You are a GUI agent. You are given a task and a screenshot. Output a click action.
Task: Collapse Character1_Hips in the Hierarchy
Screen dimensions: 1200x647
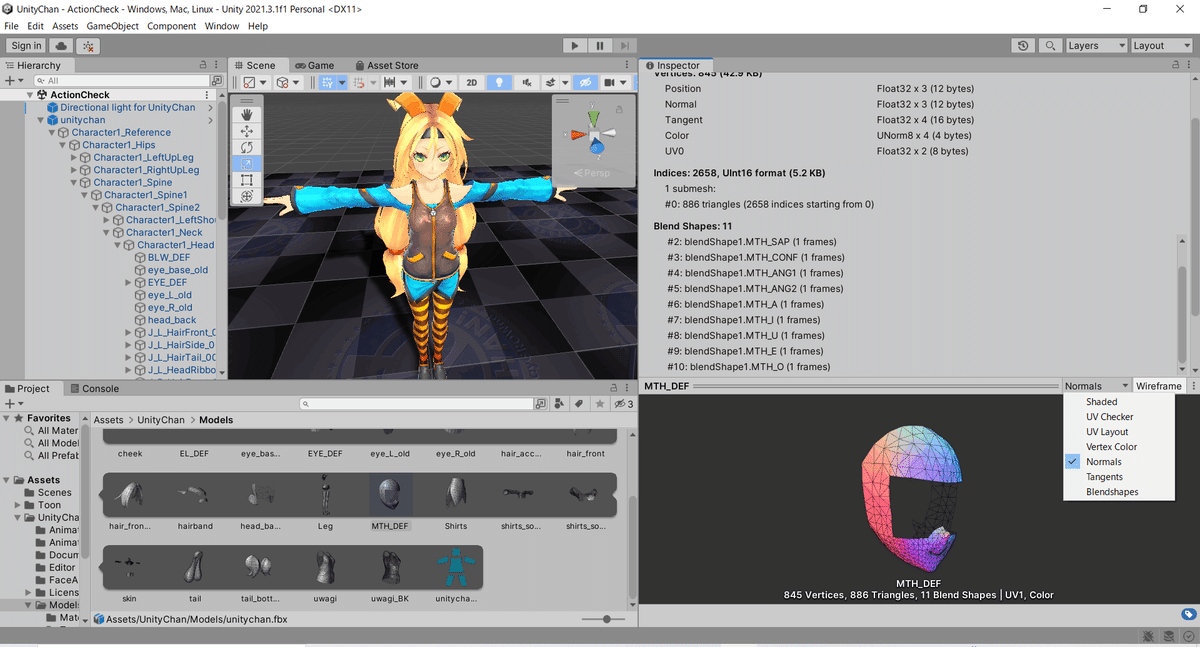tap(63, 145)
